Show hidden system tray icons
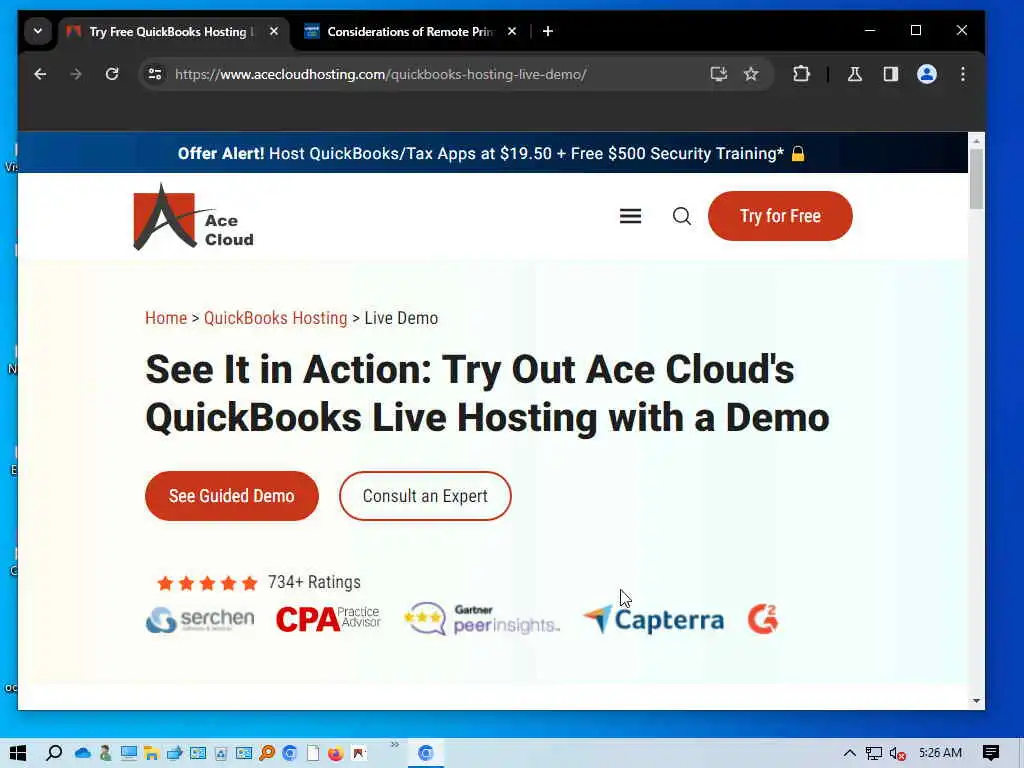The width and height of the screenshot is (1024, 768). point(849,753)
